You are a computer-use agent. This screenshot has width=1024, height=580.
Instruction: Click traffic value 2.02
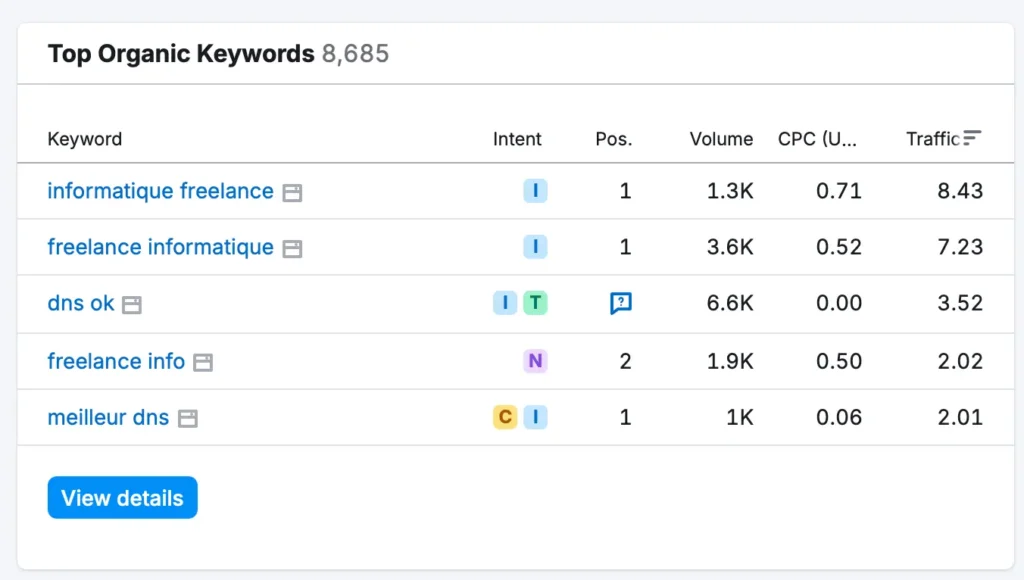(x=960, y=361)
